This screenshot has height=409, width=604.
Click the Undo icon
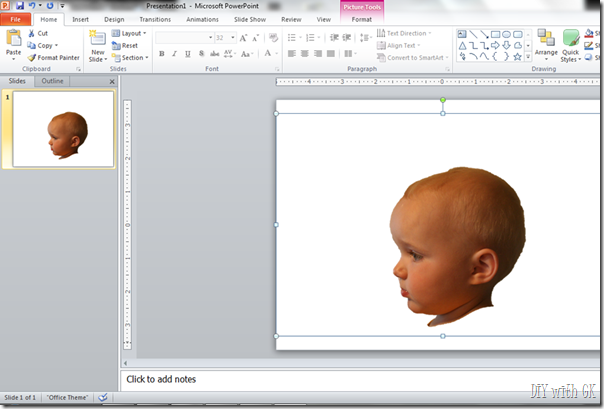coord(32,6)
